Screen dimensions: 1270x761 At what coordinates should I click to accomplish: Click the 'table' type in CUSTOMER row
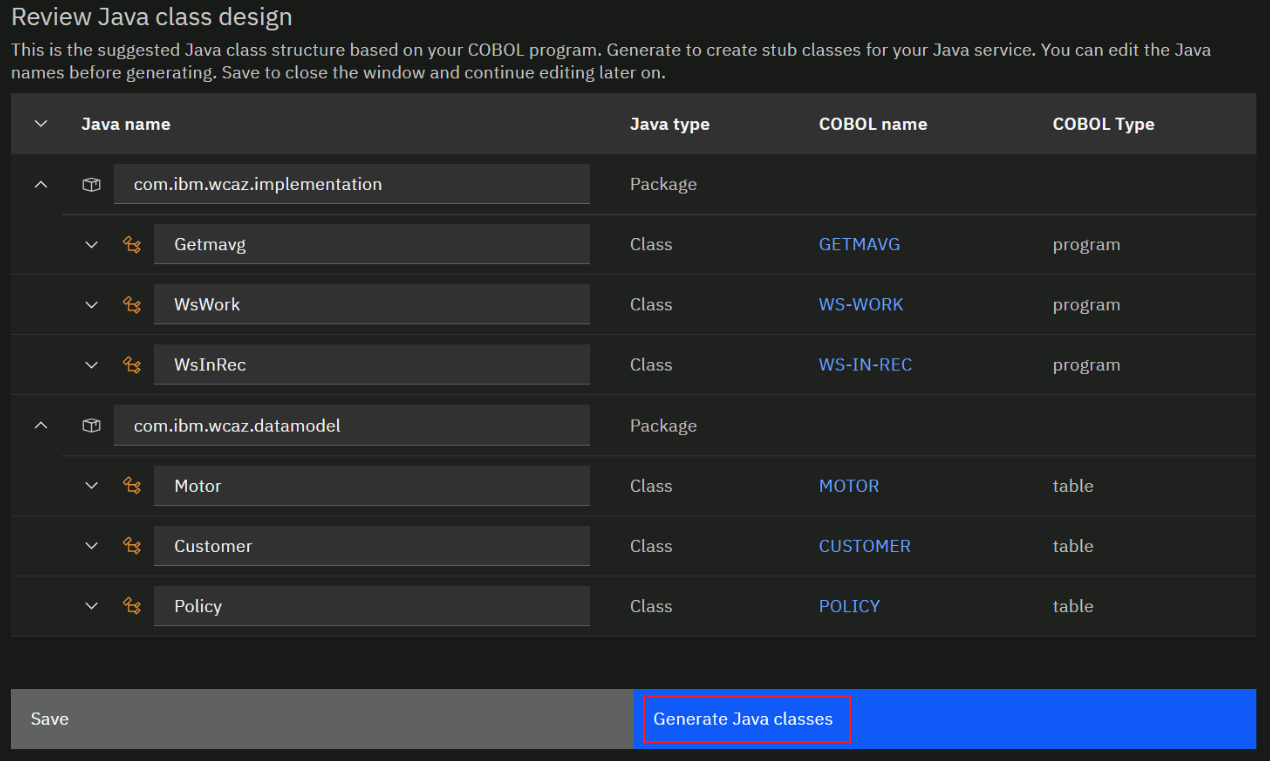click(x=1073, y=546)
